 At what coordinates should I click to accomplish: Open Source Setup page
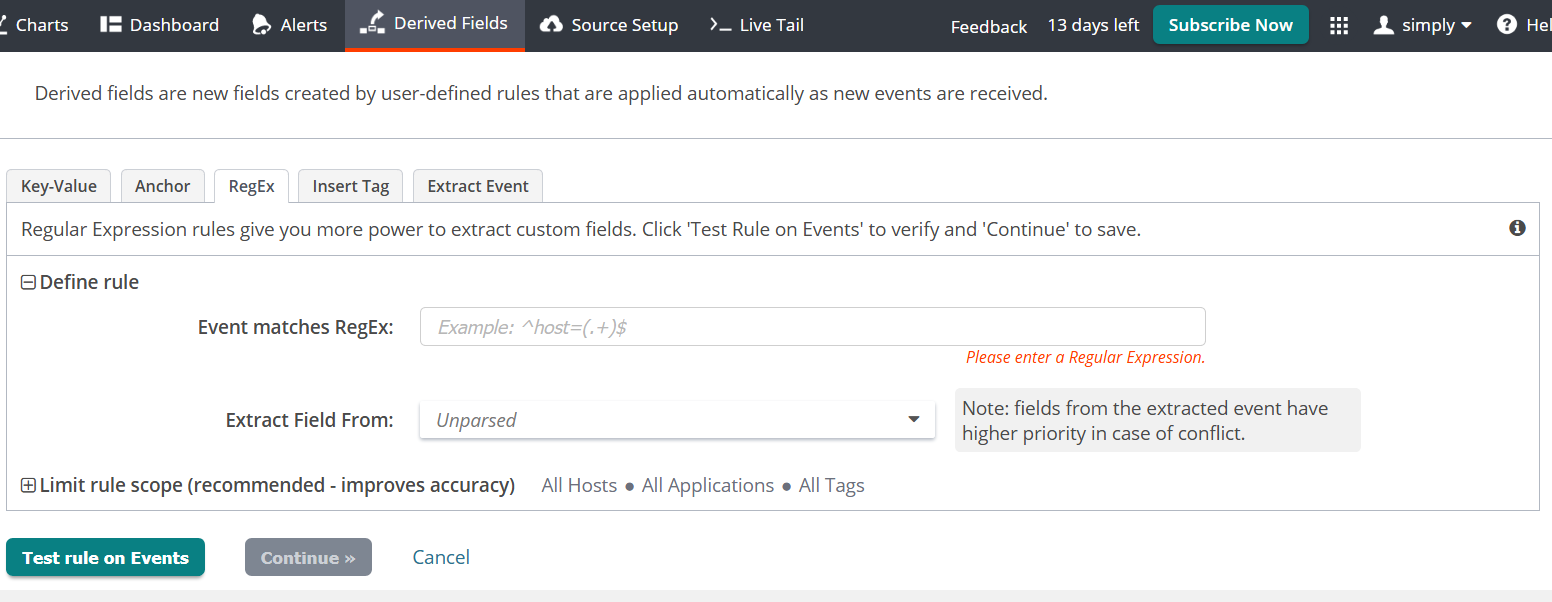[609, 25]
